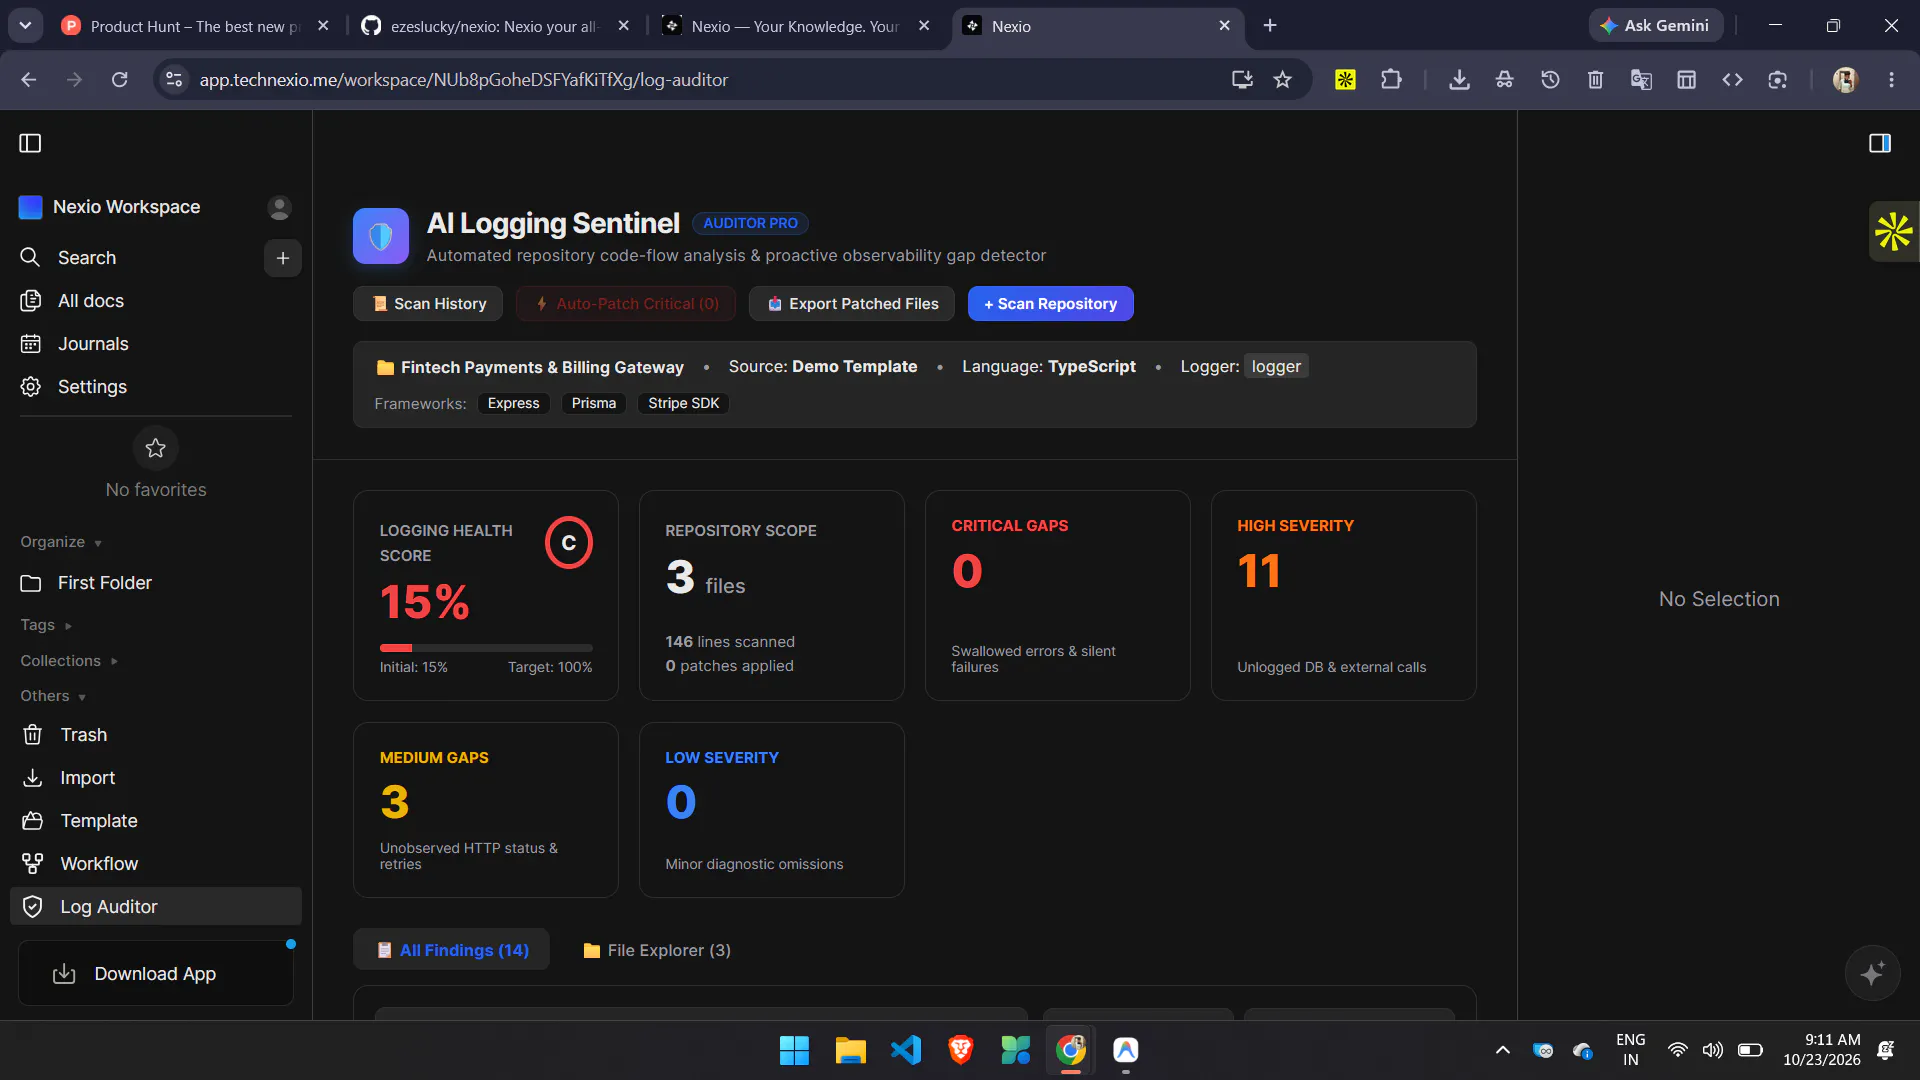
Task: Show hidden system tray icons
Action: [1502, 1050]
